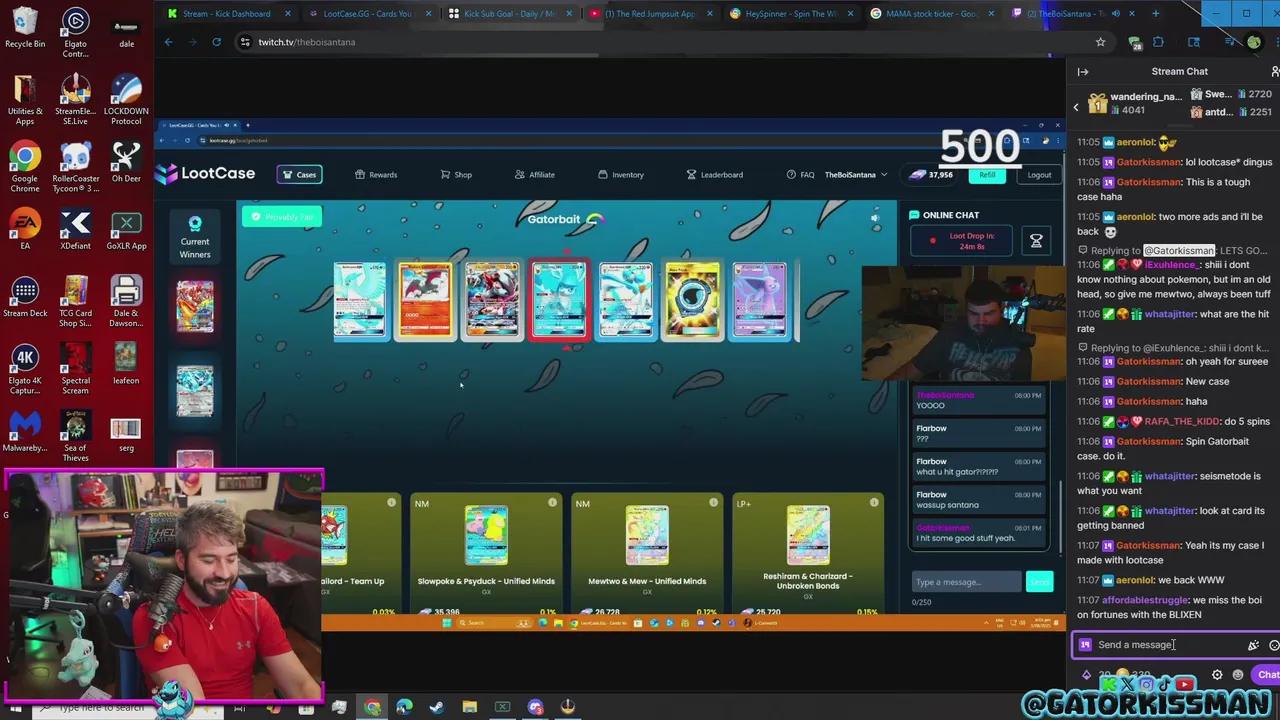Open TCG Card Shop Simulator desktop icon

pyautogui.click(x=75, y=302)
